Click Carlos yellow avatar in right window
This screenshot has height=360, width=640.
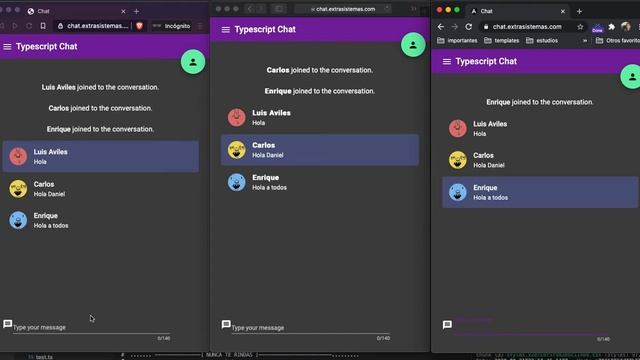pos(458,160)
